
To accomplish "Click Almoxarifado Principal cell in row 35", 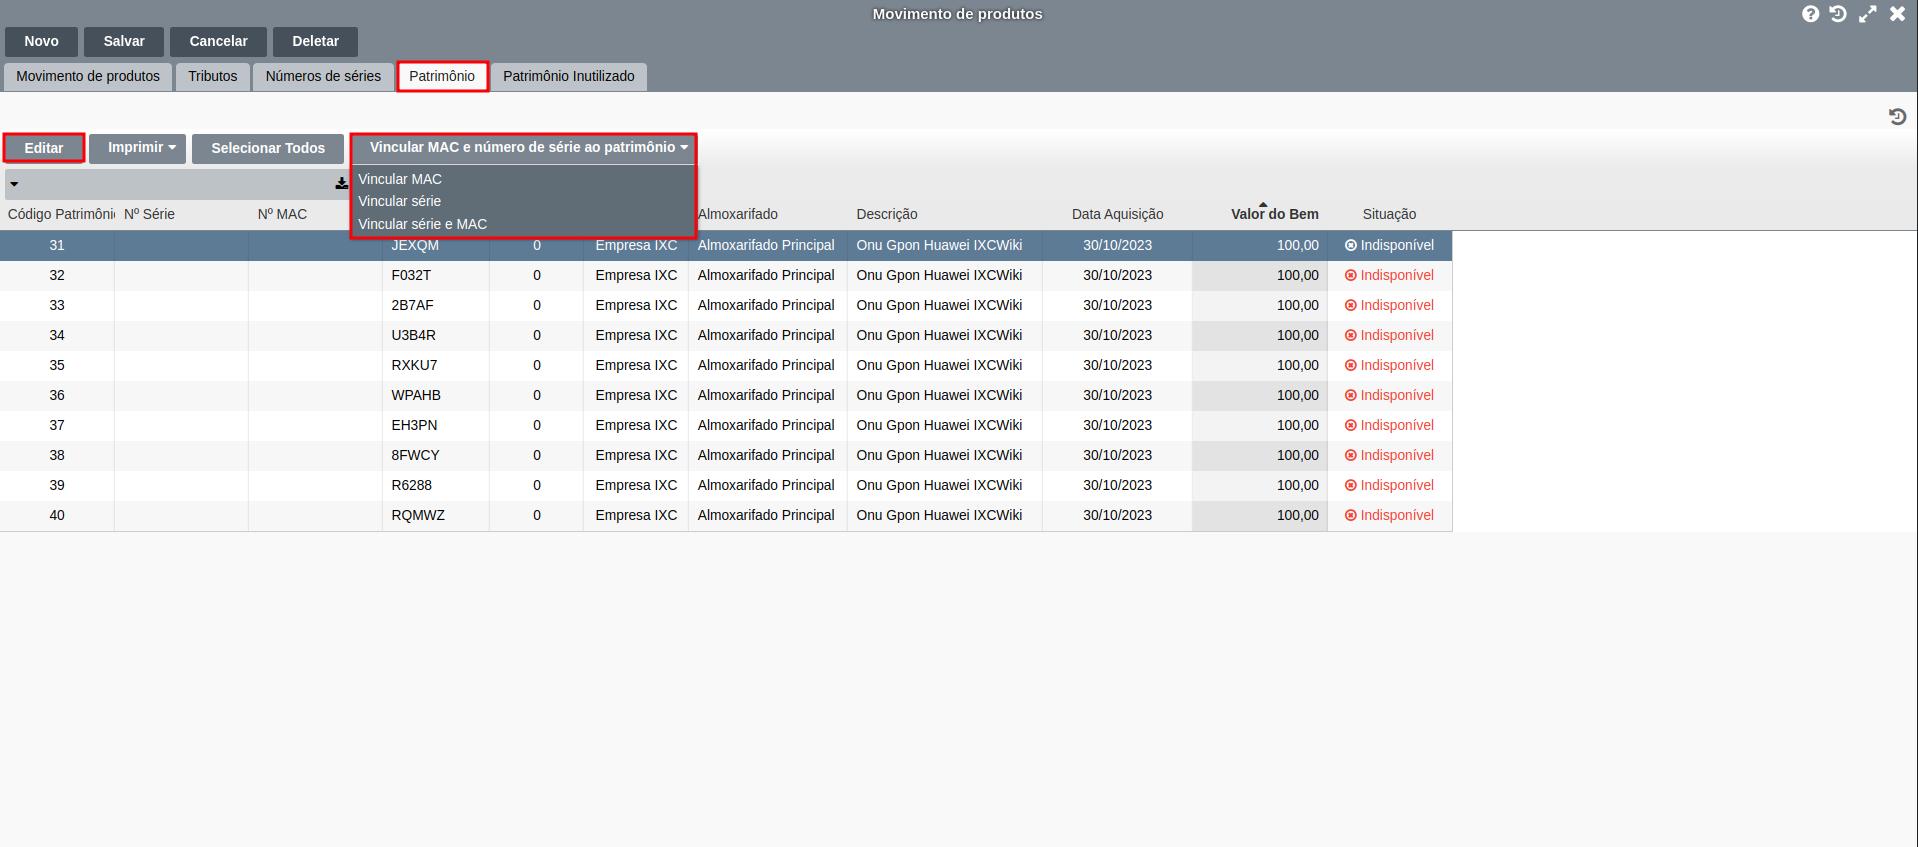I will point(766,365).
